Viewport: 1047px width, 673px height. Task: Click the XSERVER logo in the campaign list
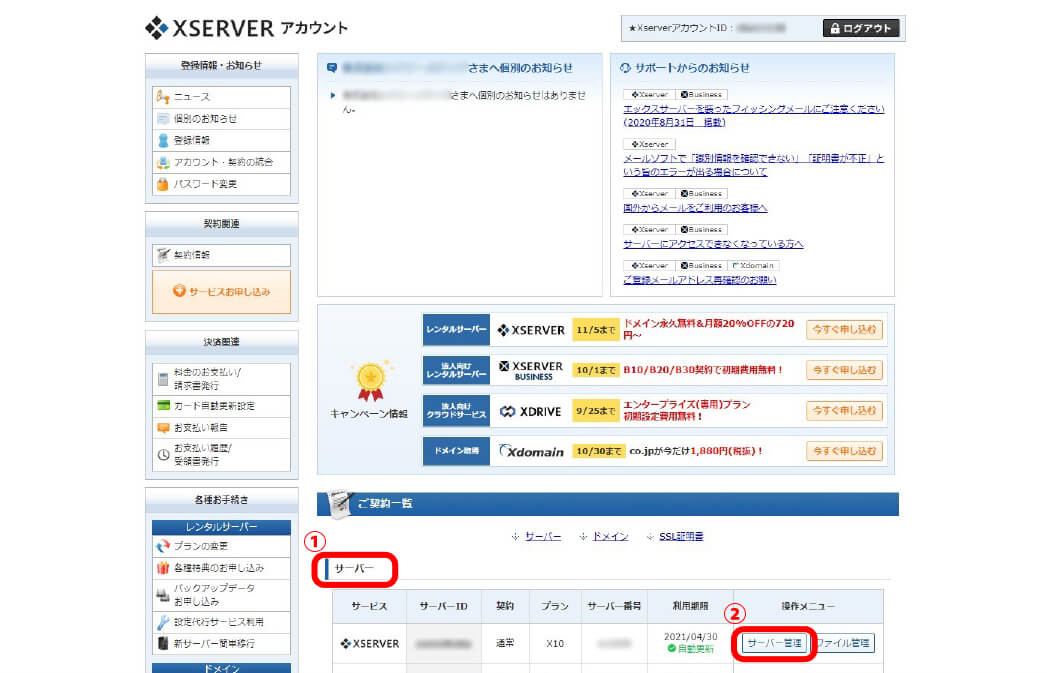pos(532,330)
